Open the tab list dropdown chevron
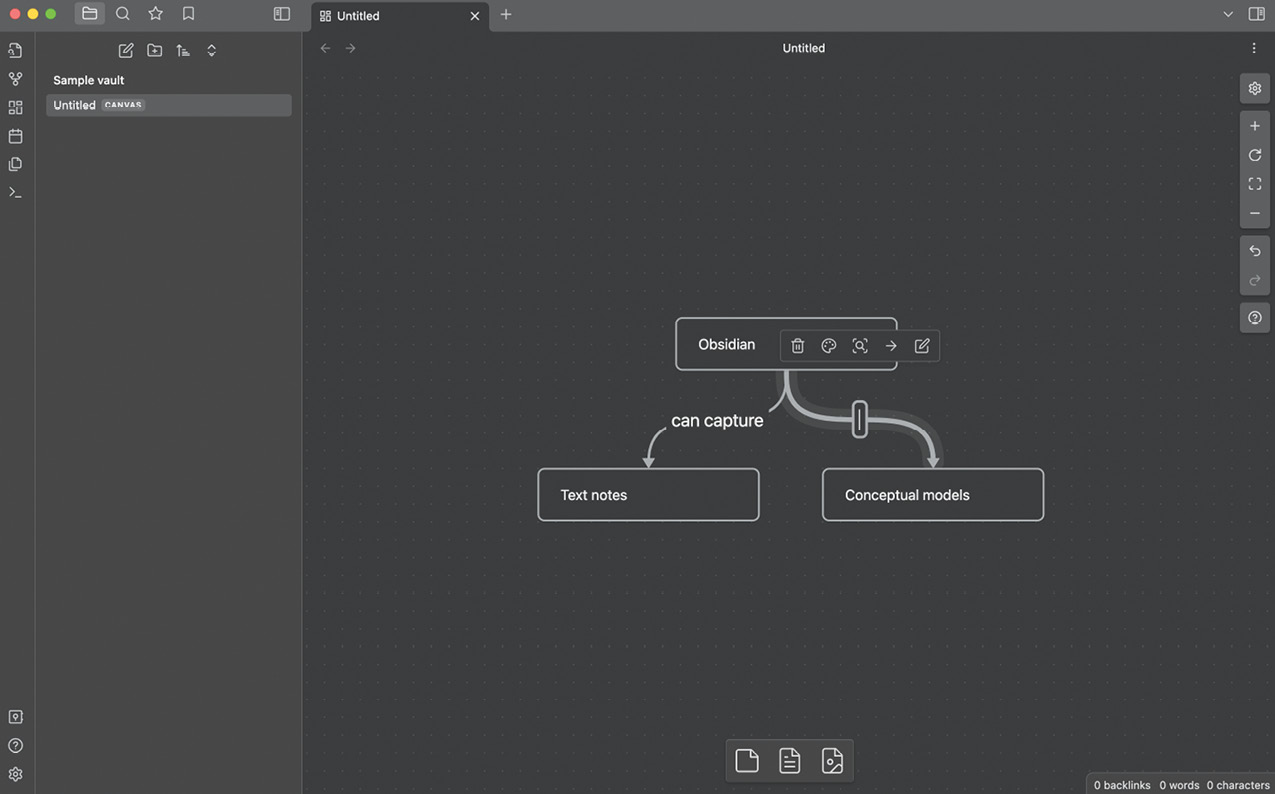The width and height of the screenshot is (1275, 794). (1228, 15)
